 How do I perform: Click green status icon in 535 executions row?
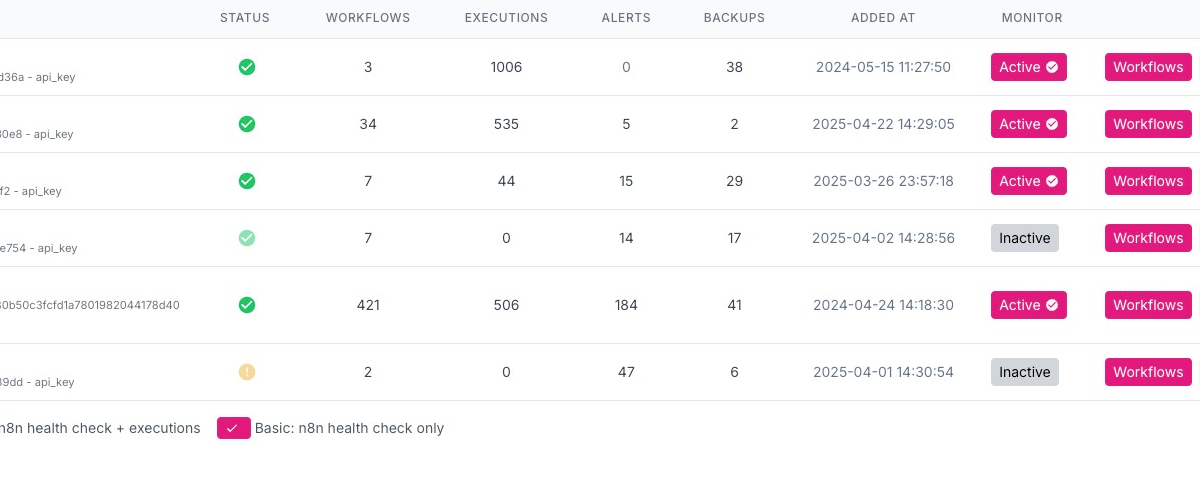point(247,124)
